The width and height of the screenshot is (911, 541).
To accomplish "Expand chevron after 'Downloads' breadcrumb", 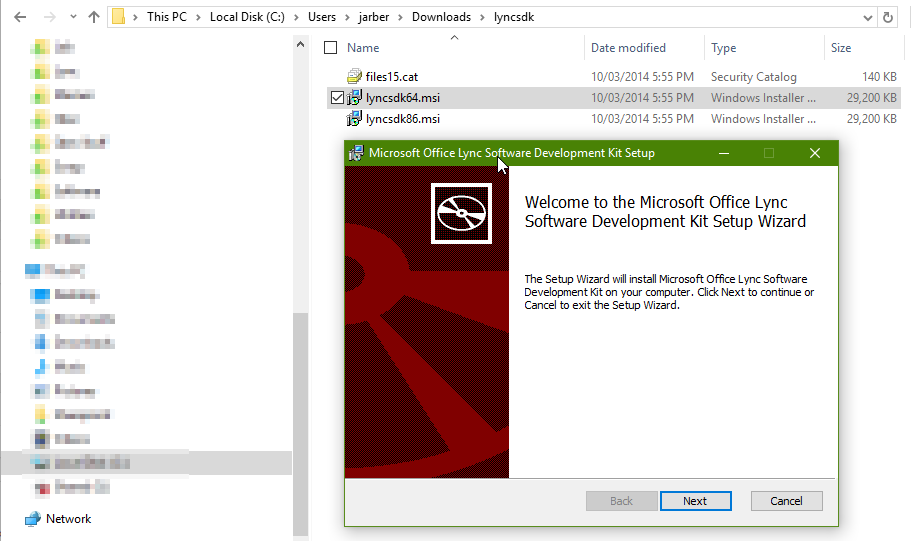I will (x=482, y=17).
